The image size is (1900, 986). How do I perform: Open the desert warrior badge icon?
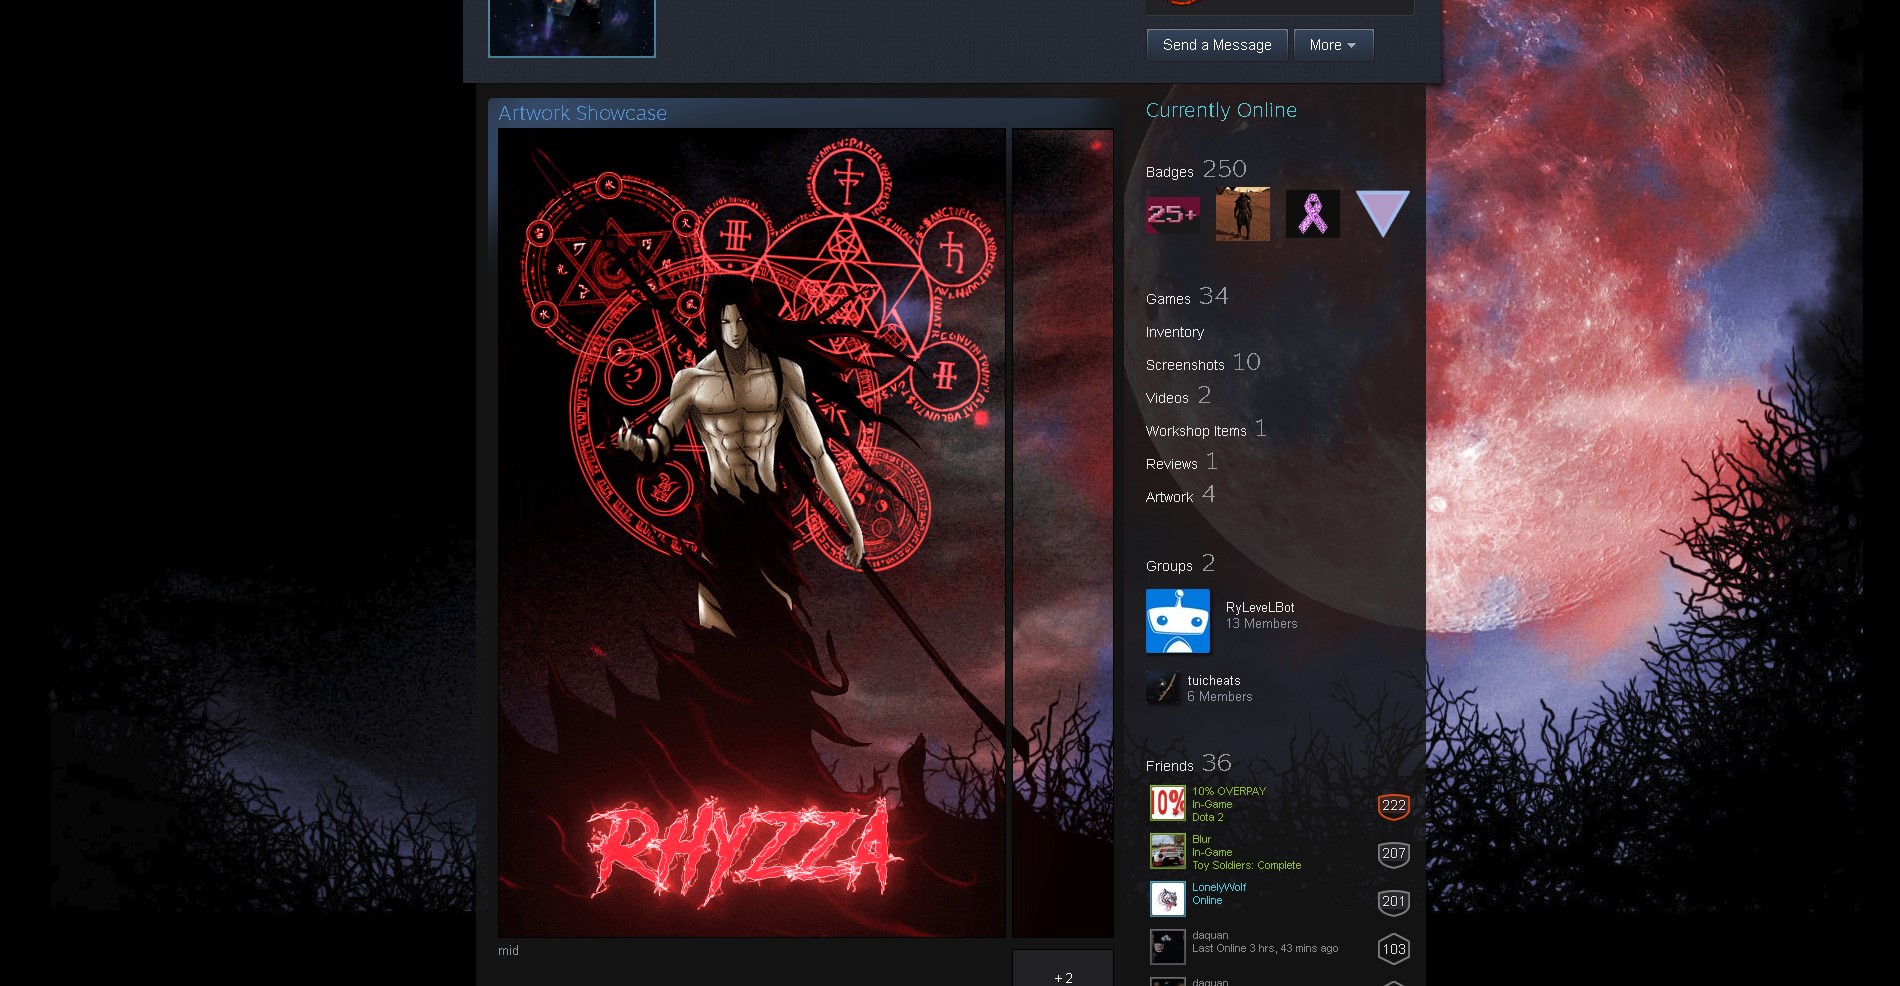click(1243, 214)
